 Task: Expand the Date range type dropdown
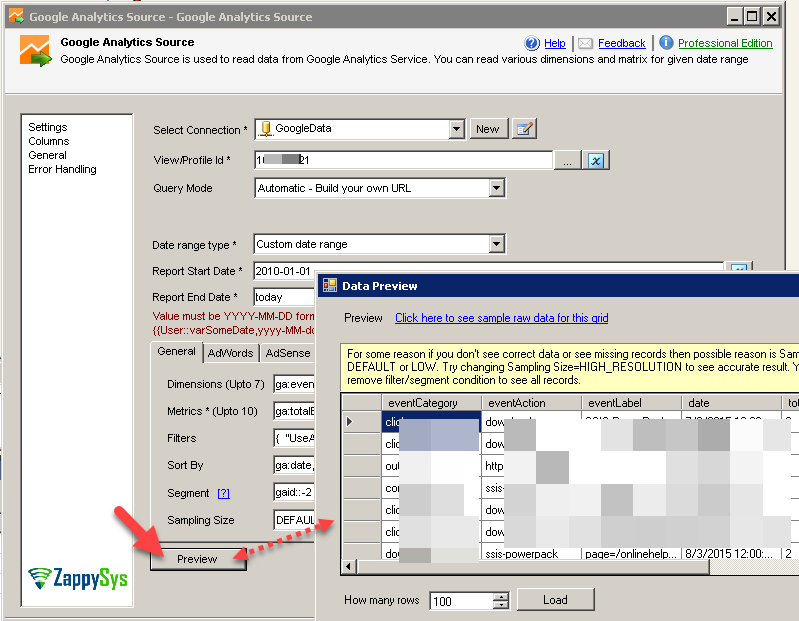[x=496, y=244]
